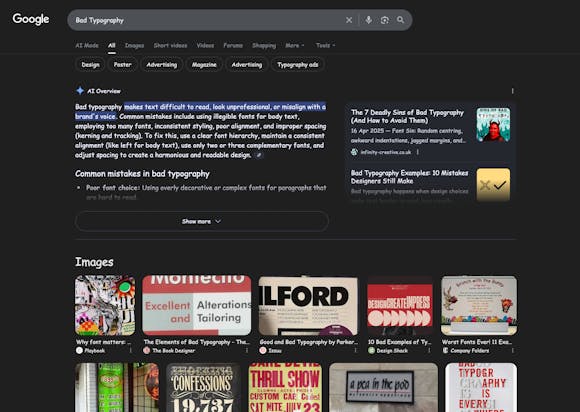Open the Videos tab
The height and width of the screenshot is (412, 580).
[205, 45]
